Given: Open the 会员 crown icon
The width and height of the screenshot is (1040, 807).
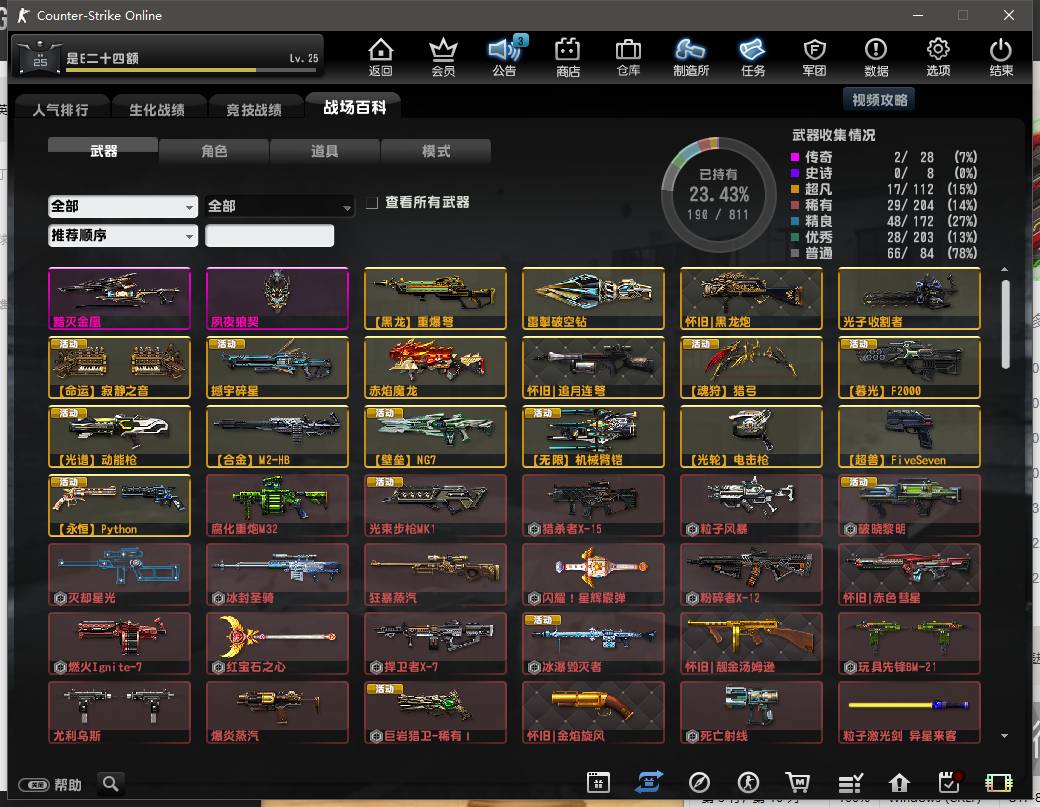Looking at the screenshot, I should point(443,57).
